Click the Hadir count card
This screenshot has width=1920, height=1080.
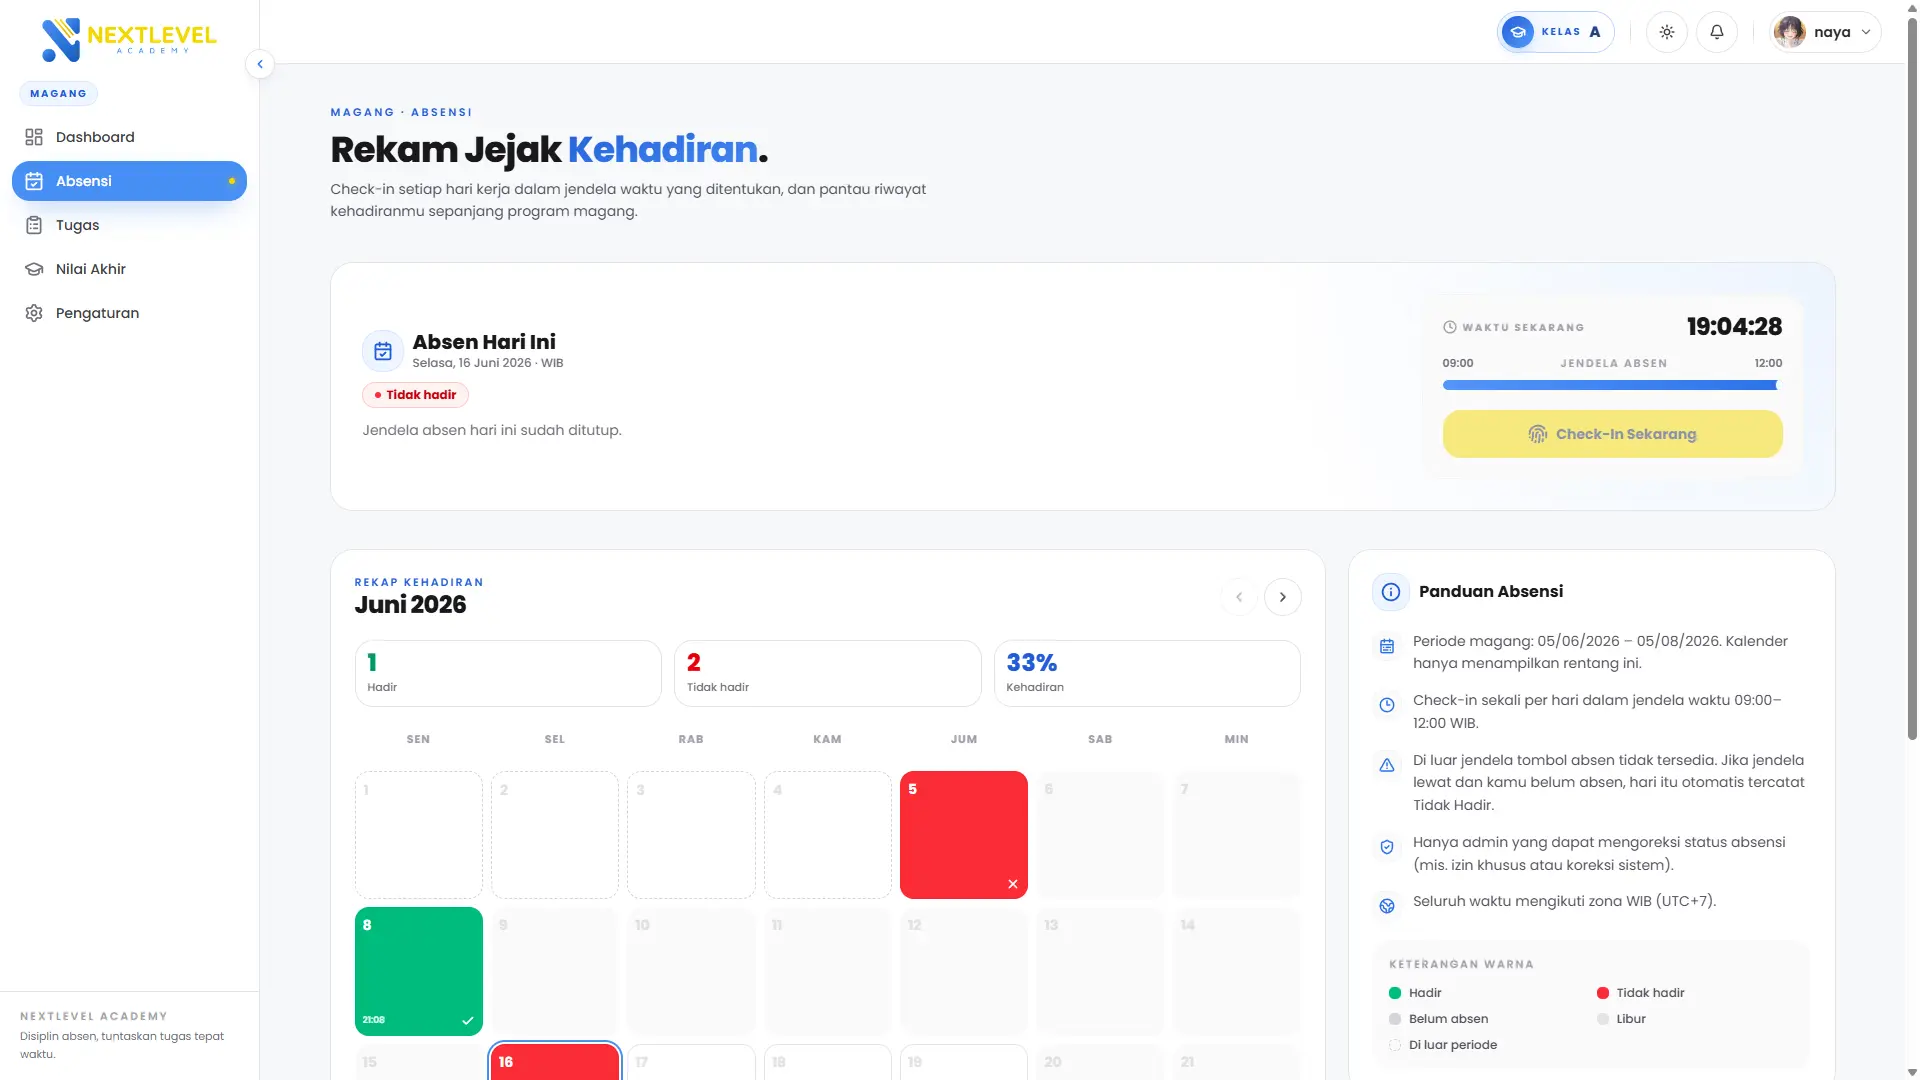(508, 674)
